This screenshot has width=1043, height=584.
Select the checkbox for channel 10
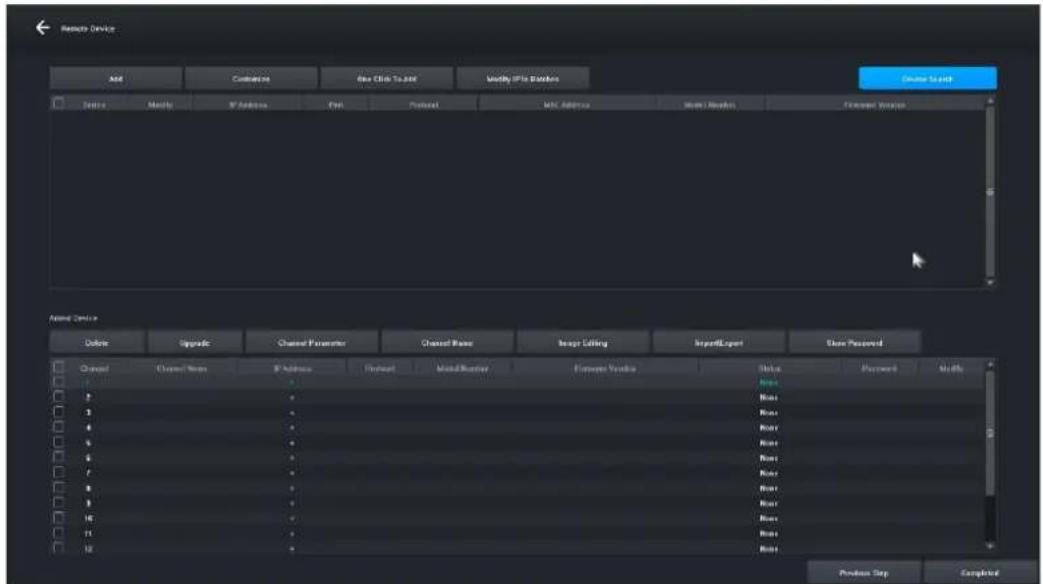tap(59, 518)
